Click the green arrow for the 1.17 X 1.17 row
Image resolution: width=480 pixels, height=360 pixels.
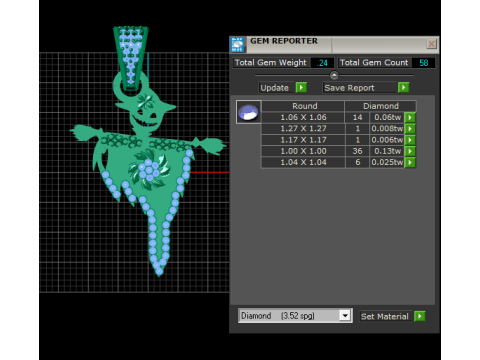[410, 140]
